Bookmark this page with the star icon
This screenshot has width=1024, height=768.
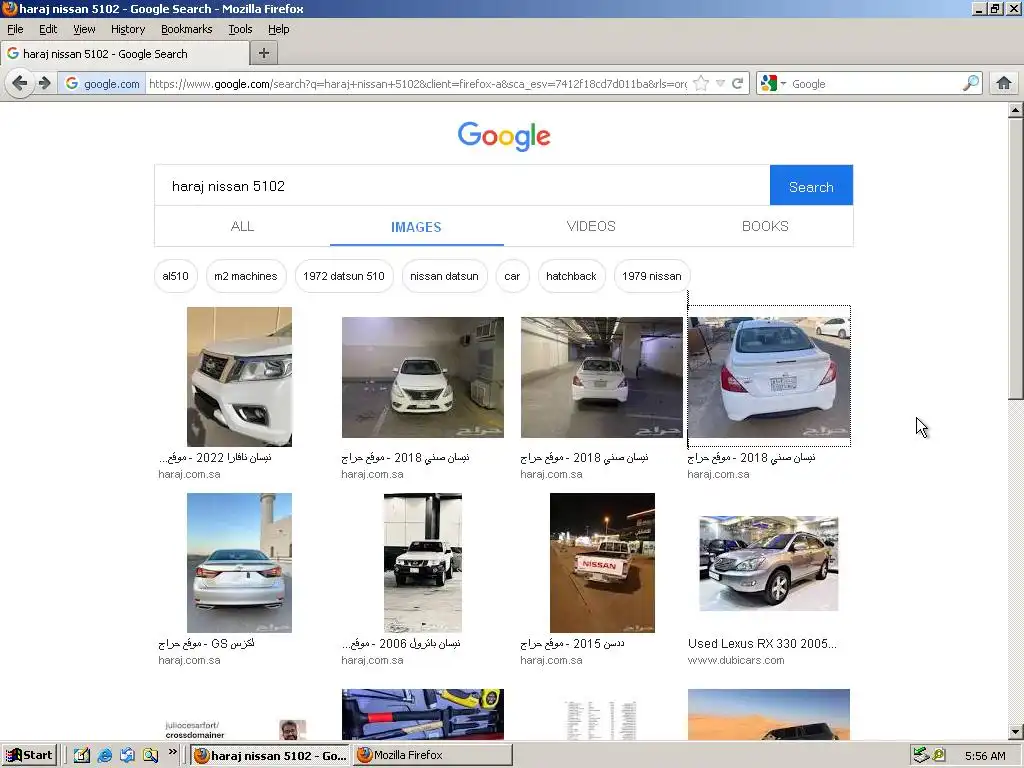[x=701, y=83]
